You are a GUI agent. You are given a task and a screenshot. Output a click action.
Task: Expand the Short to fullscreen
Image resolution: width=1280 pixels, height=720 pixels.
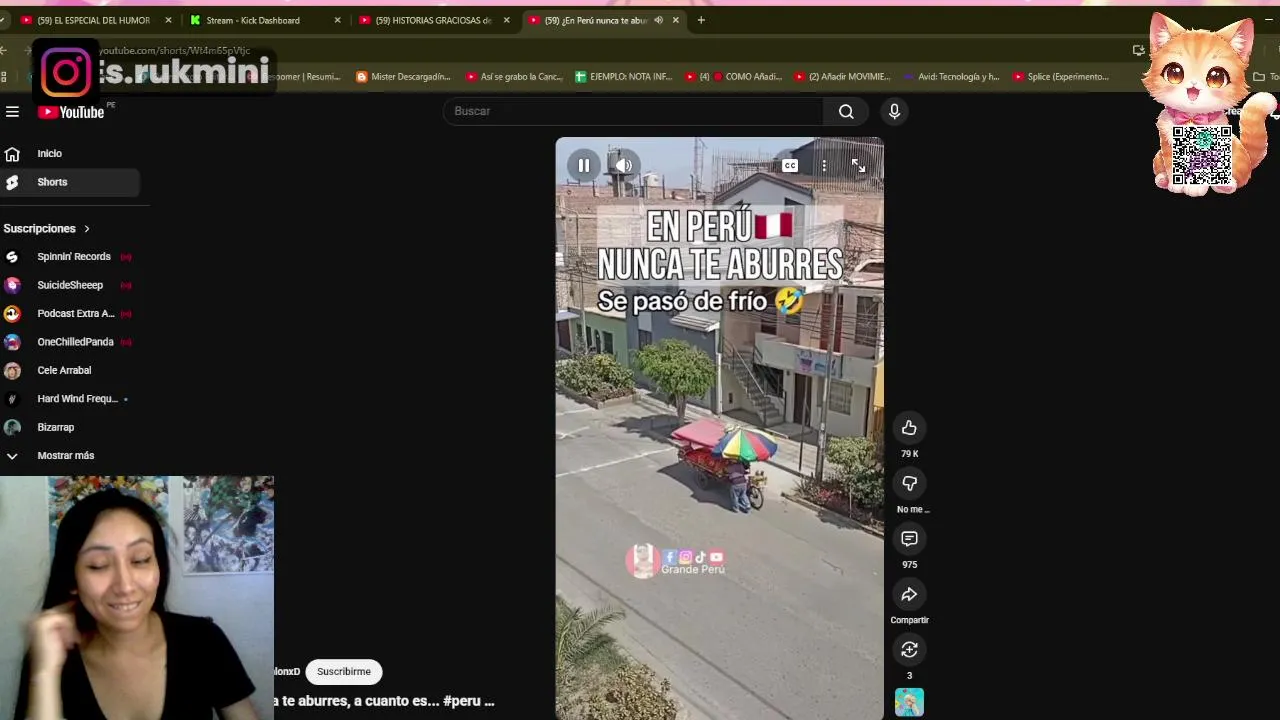point(858,165)
